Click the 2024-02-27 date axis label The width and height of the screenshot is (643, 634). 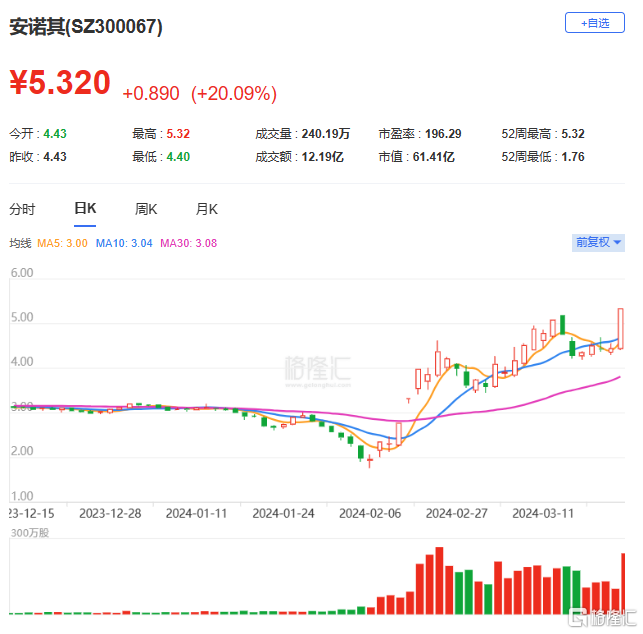pos(456,513)
